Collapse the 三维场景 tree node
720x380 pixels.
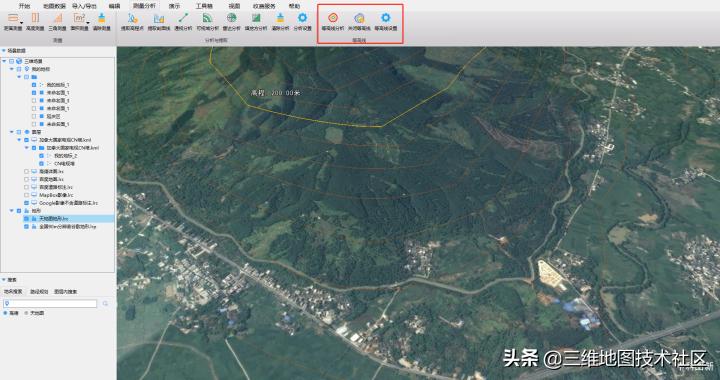(4, 61)
